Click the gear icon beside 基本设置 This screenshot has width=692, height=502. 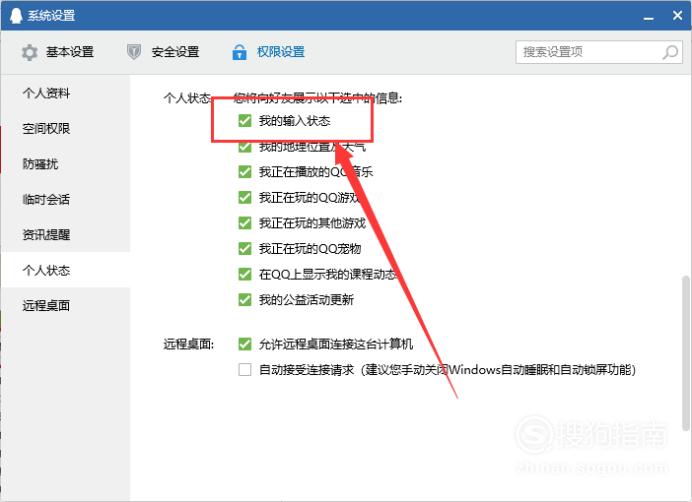point(30,53)
